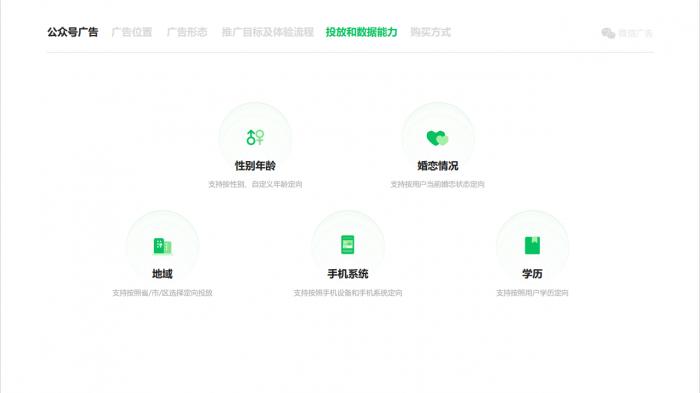This screenshot has height=393, width=700.
Task: Switch to 推广目标及体验流程 tab
Action: (268, 32)
